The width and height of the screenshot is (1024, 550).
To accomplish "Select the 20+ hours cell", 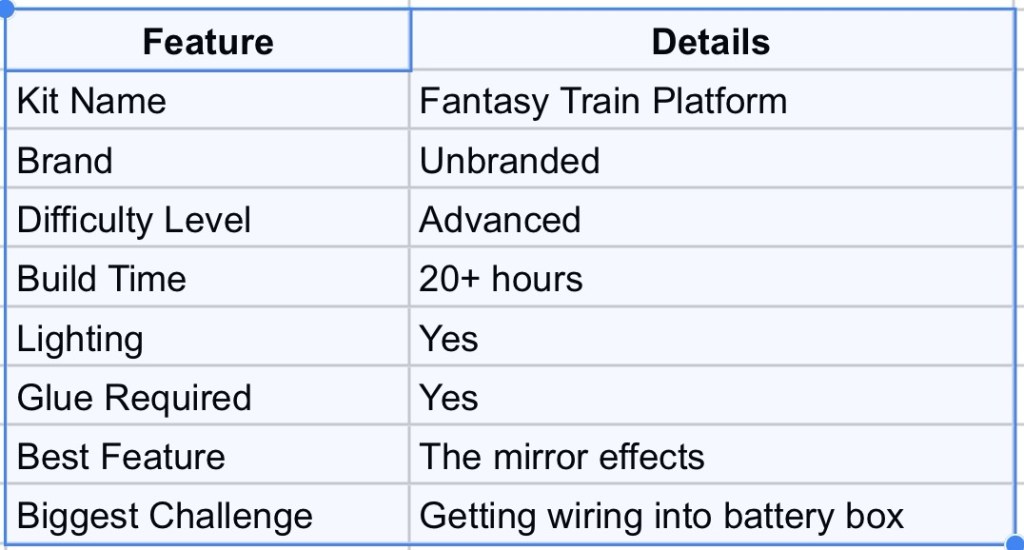I will [711, 279].
